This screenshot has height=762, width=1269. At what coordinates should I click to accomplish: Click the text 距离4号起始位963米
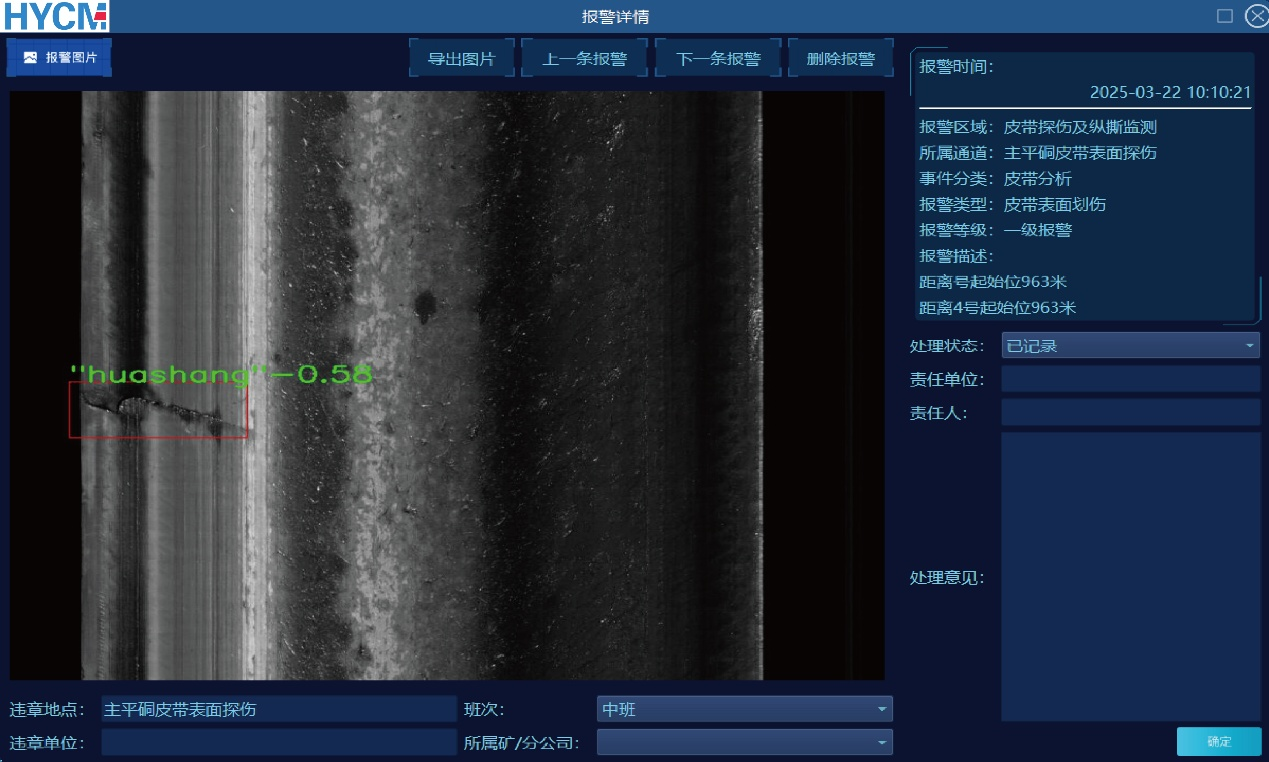point(997,308)
